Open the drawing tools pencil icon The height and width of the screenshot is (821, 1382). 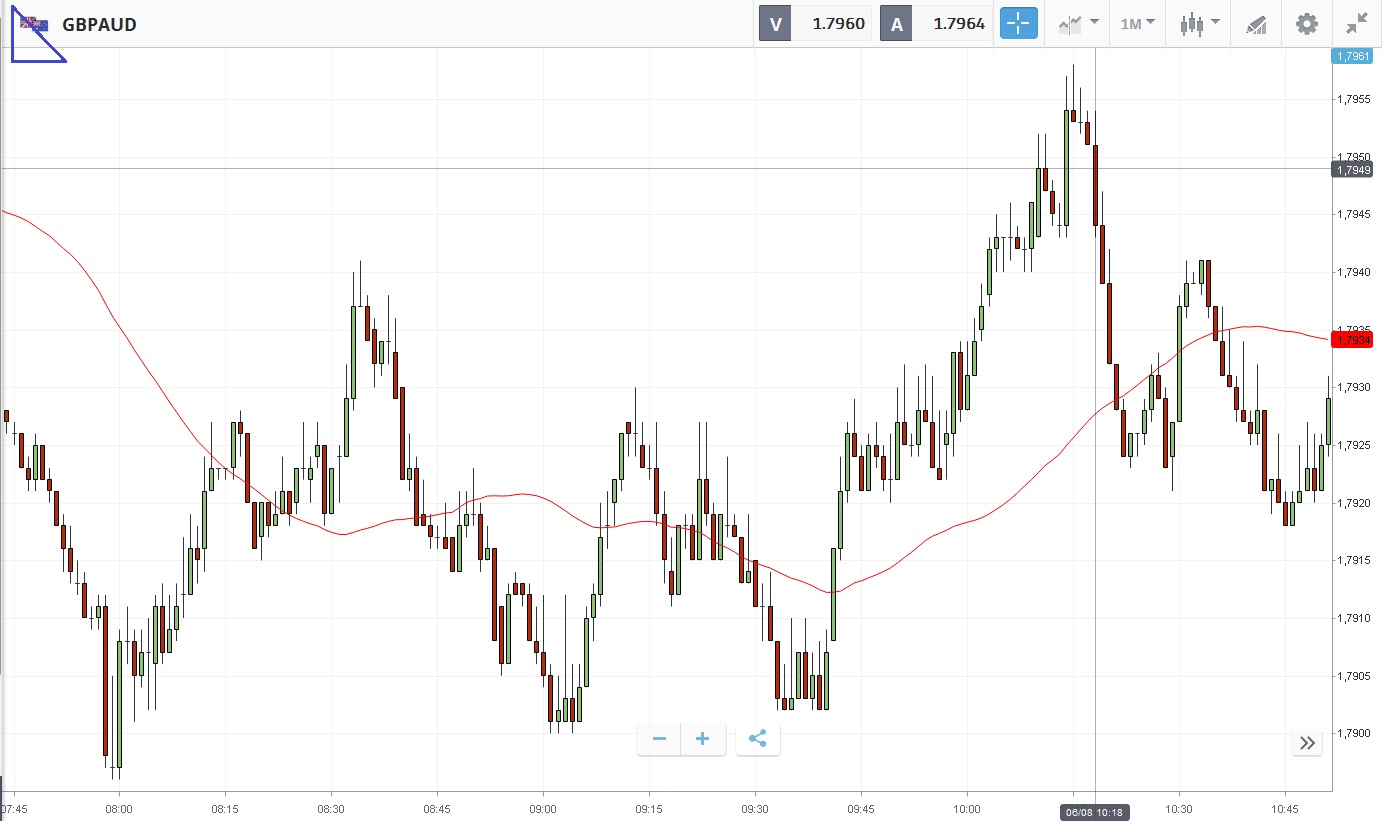point(1256,24)
